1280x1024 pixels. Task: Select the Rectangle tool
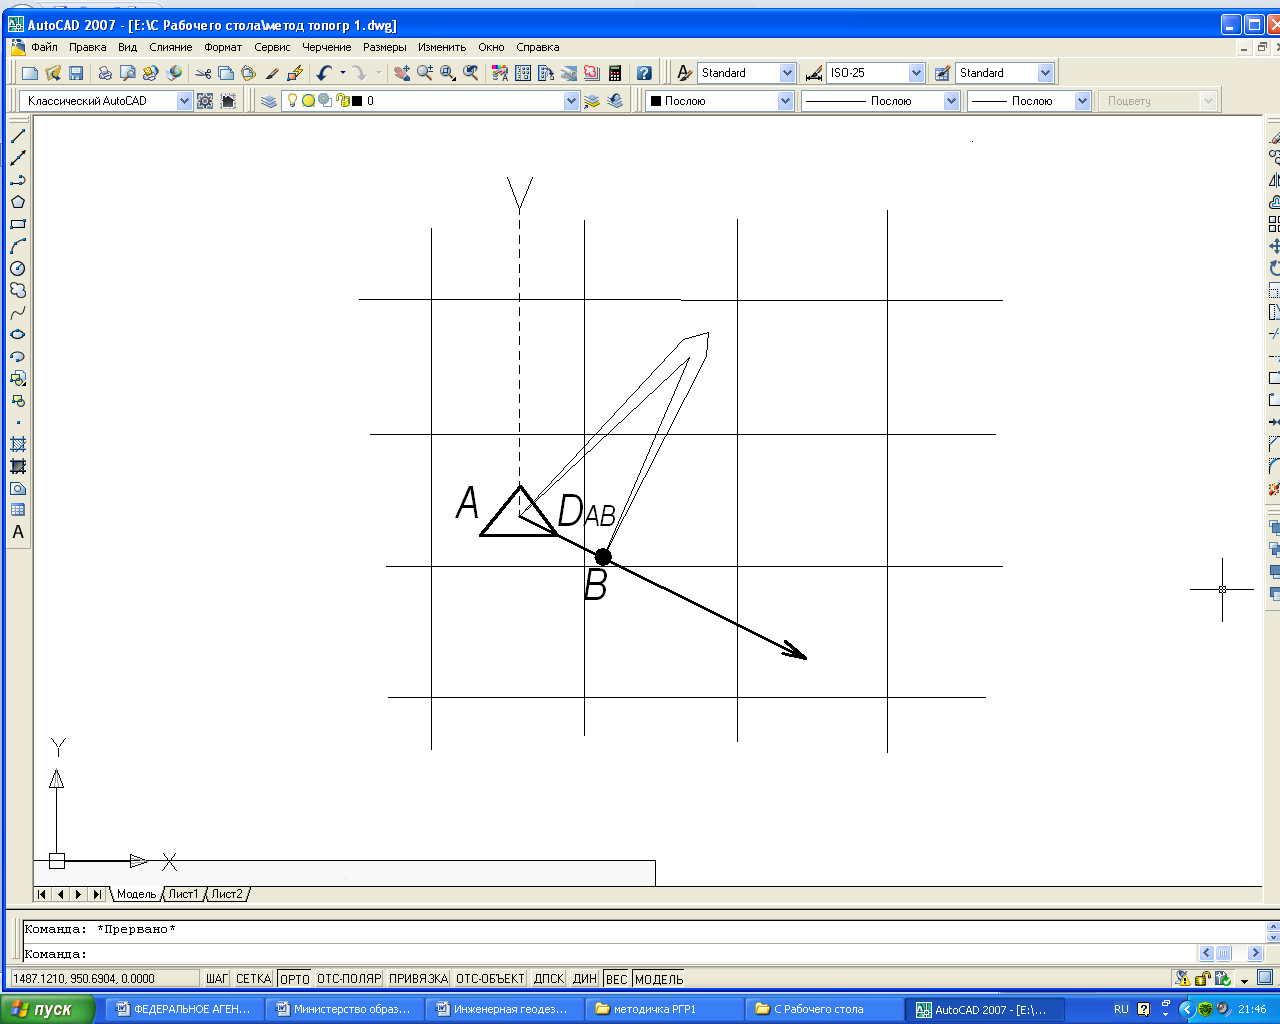click(x=17, y=224)
